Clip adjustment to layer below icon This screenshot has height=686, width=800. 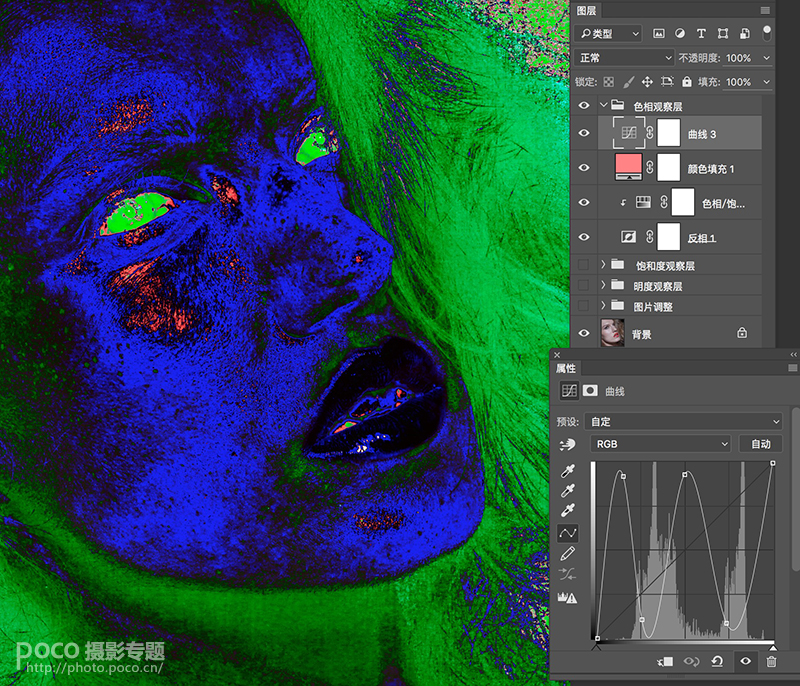click(x=664, y=662)
